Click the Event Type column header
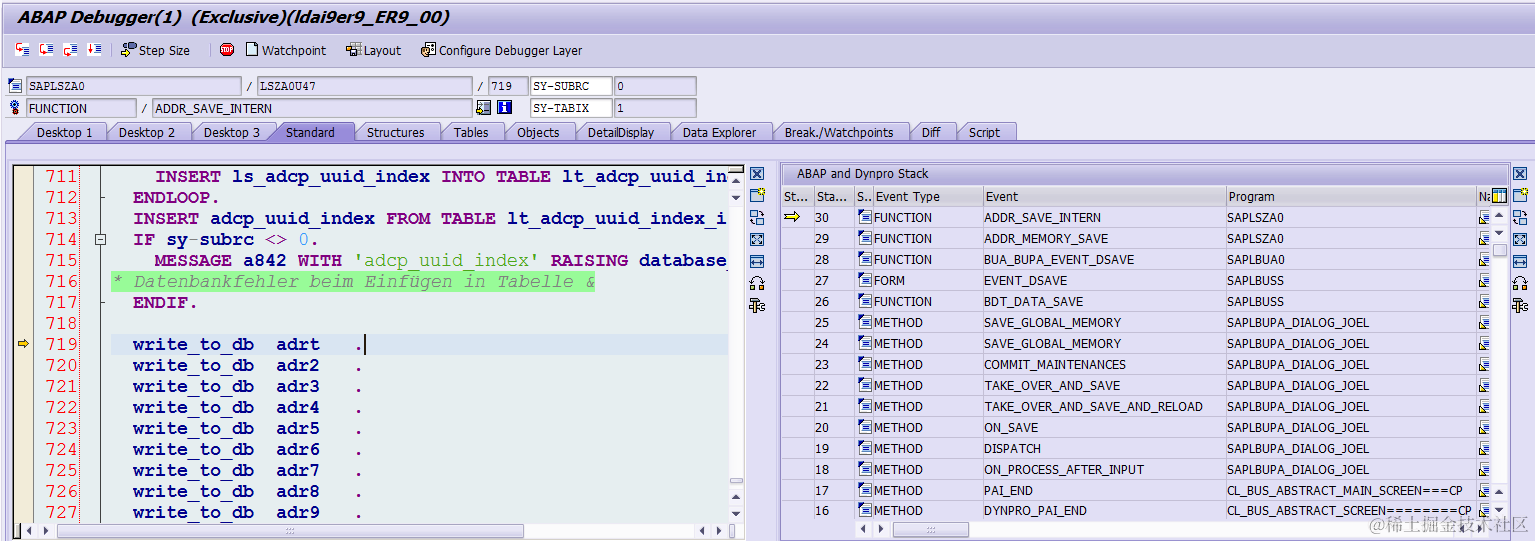 [x=926, y=196]
